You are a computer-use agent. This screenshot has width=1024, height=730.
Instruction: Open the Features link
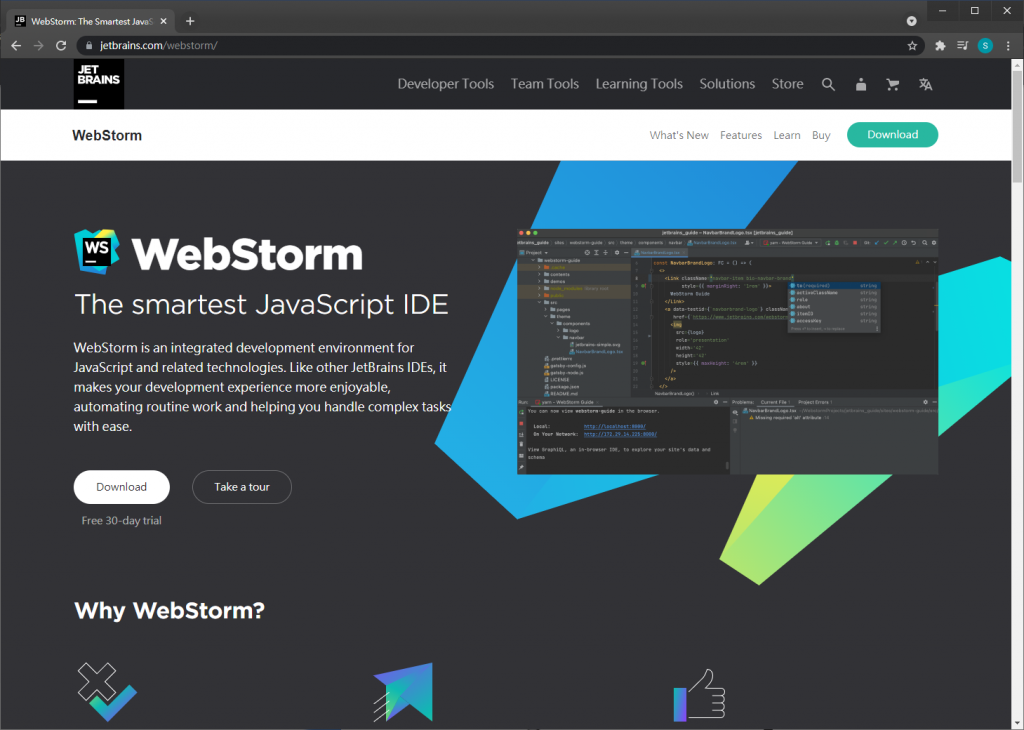click(741, 135)
